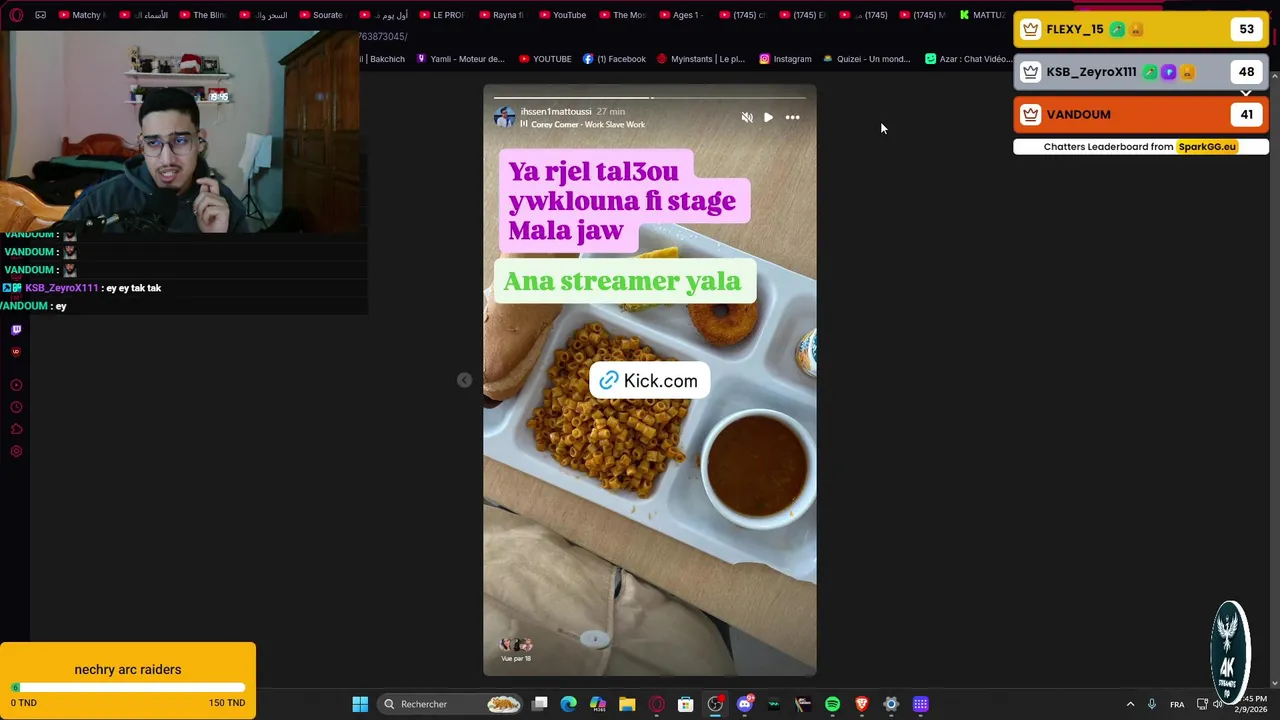Open History from the sidebar clock icon
The image size is (1280, 720).
[16, 407]
